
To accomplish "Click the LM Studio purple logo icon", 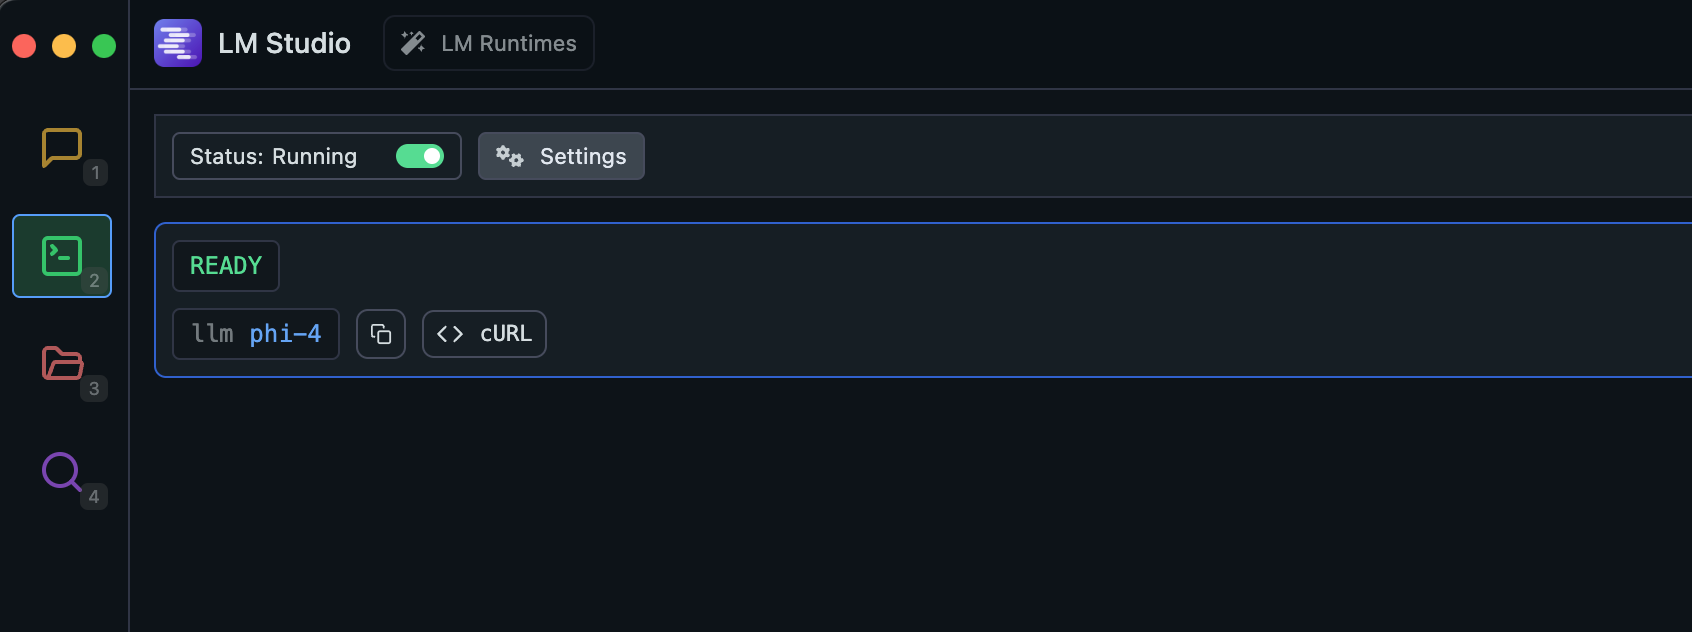I will click(178, 43).
